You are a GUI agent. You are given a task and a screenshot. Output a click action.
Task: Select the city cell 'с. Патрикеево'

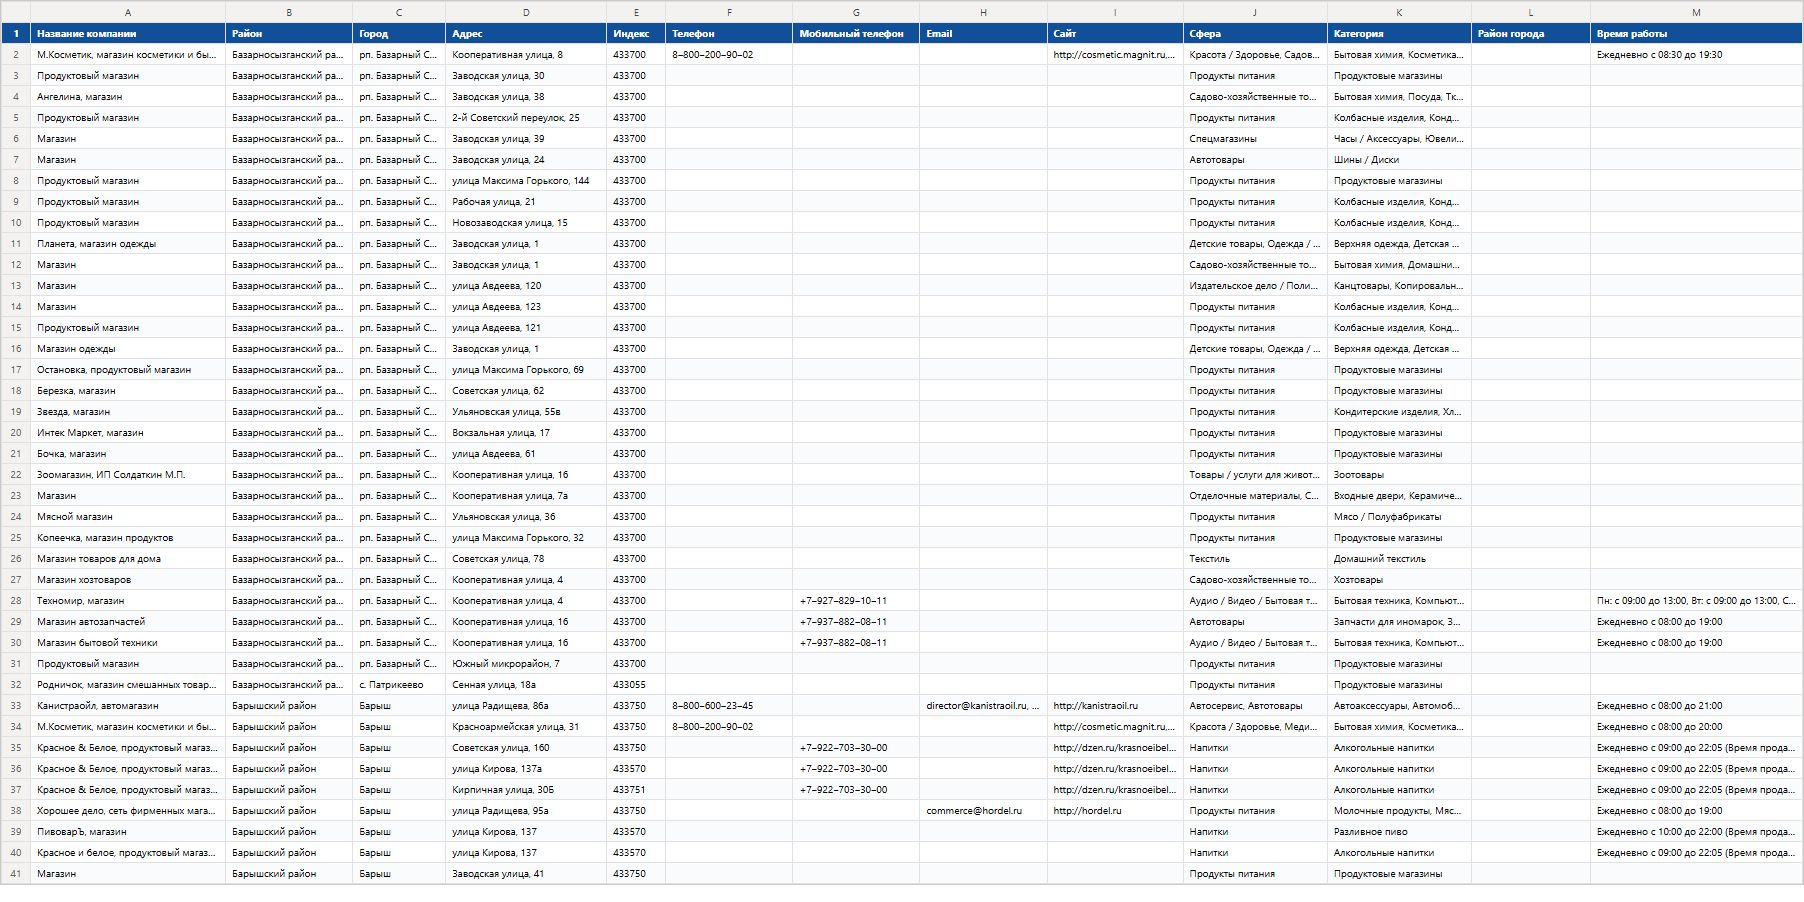click(x=399, y=685)
